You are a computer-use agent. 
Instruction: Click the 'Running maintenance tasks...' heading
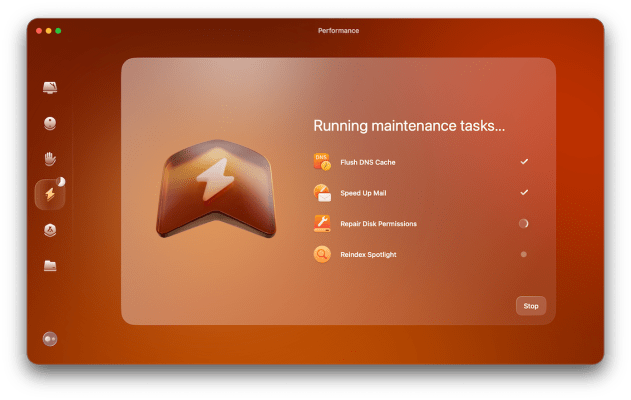409,126
